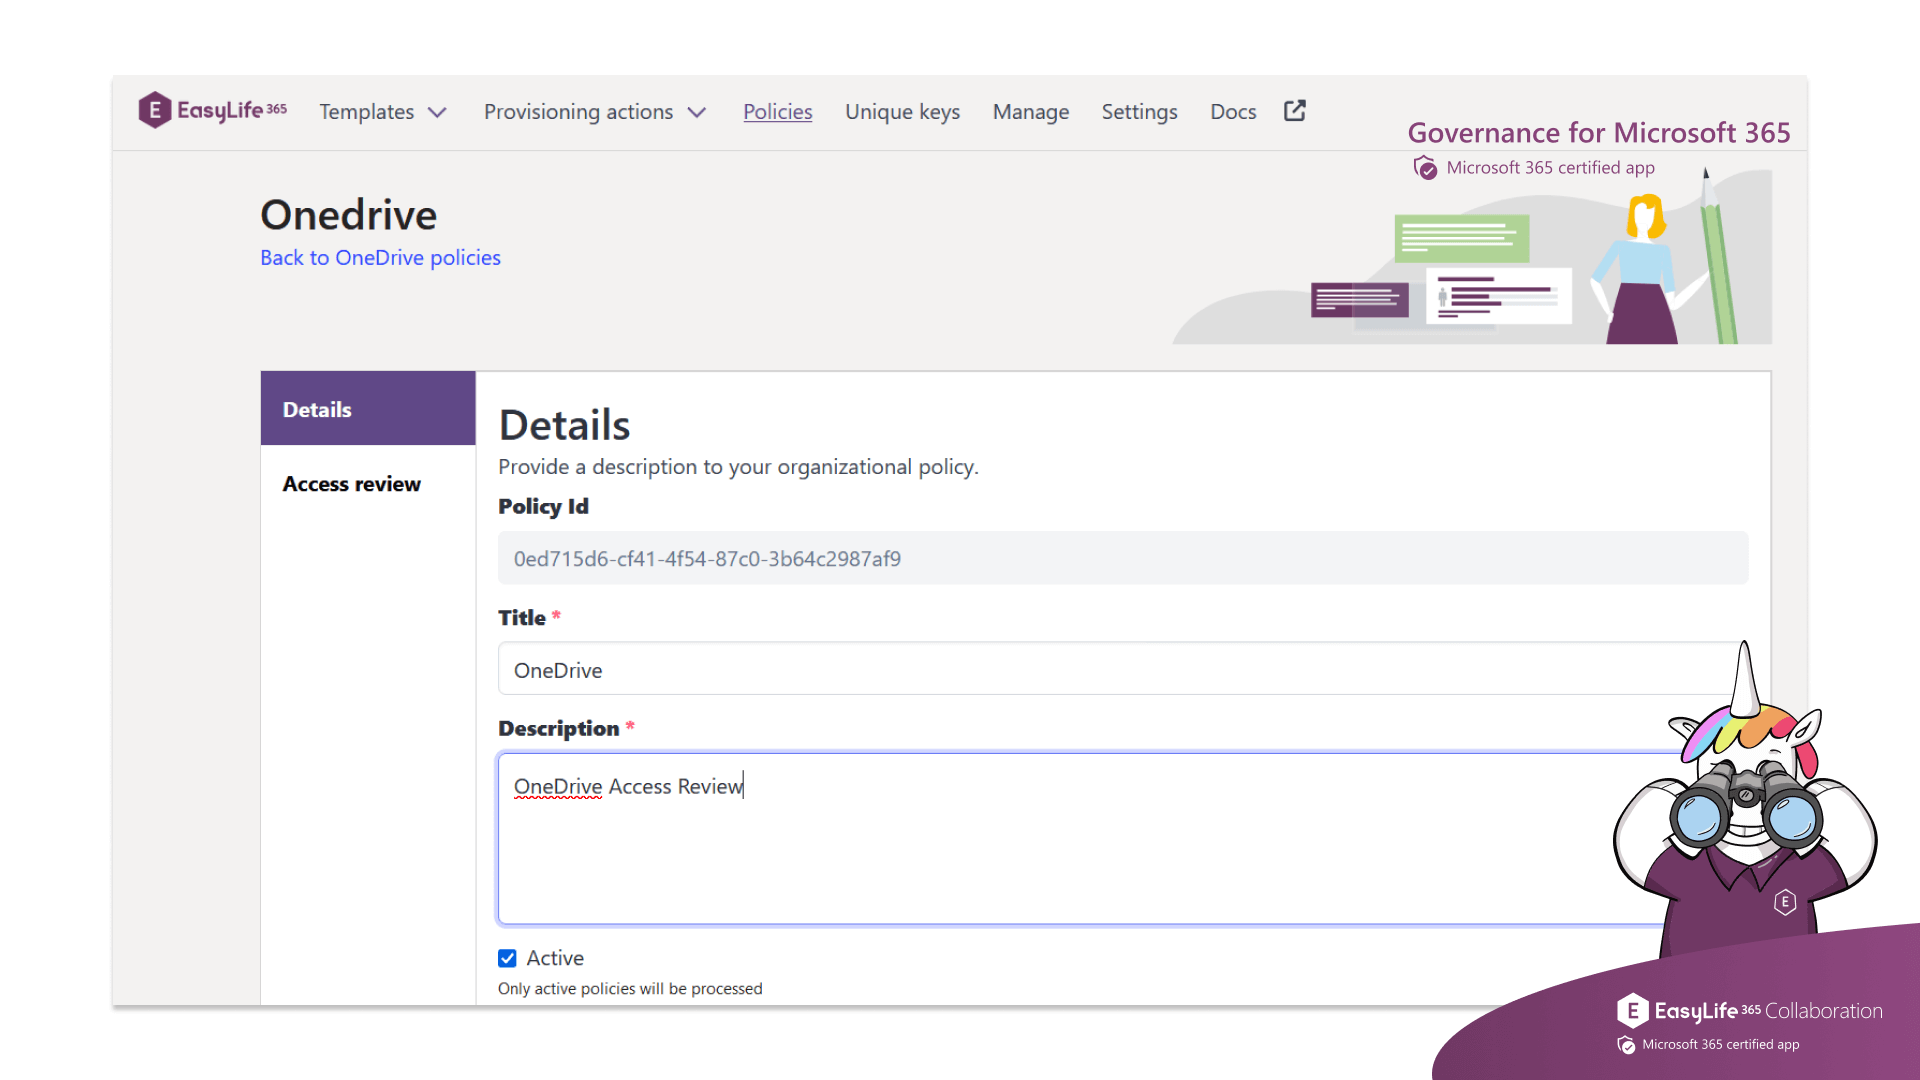Click Back to OneDrive policies link
The width and height of the screenshot is (1920, 1080).
380,257
